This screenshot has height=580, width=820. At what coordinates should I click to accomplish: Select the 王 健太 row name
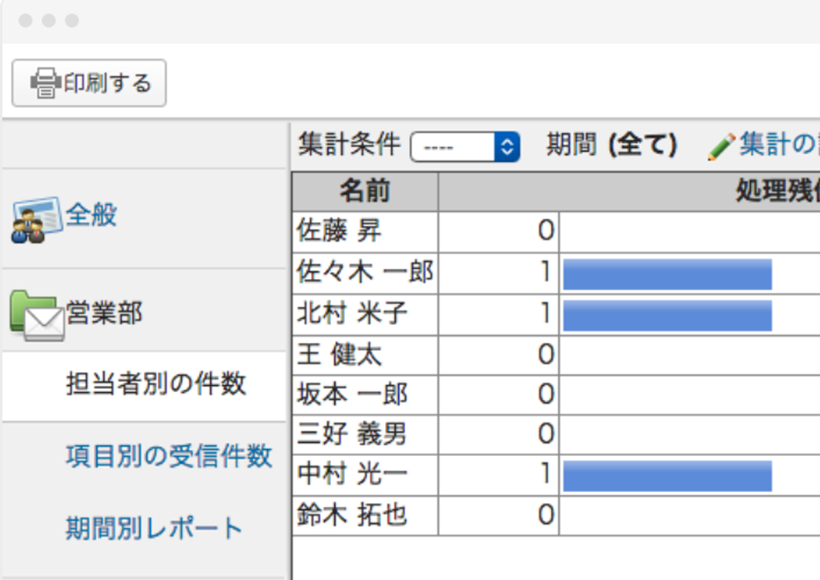click(339, 355)
